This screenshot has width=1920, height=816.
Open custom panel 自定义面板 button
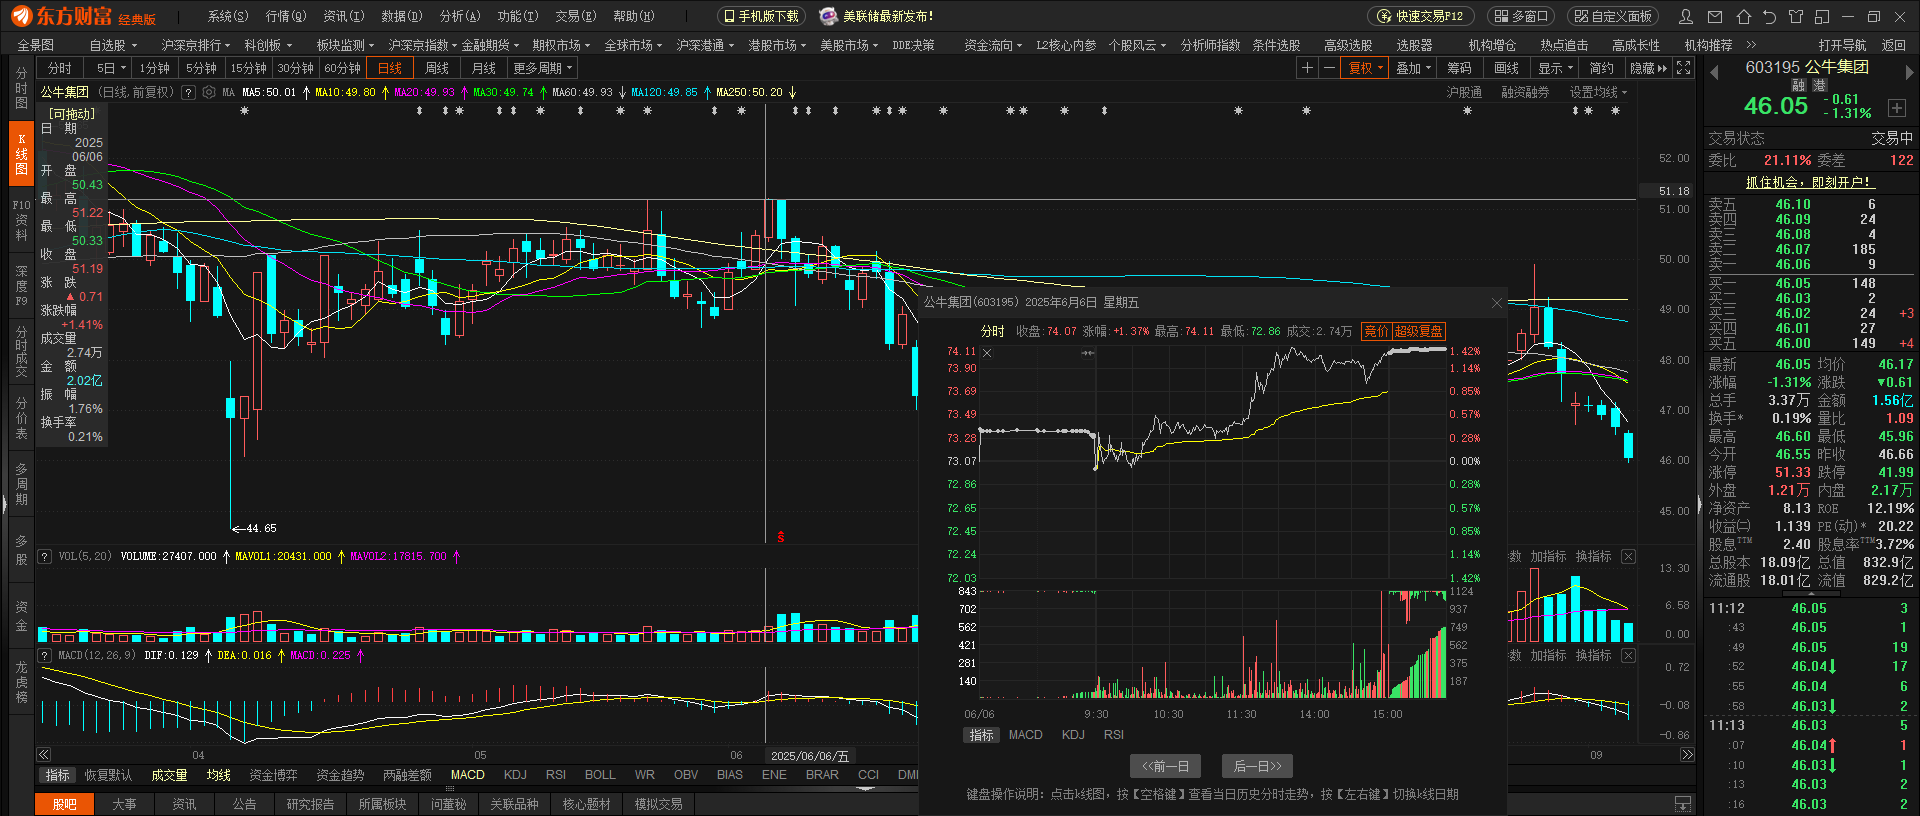[x=1612, y=16]
